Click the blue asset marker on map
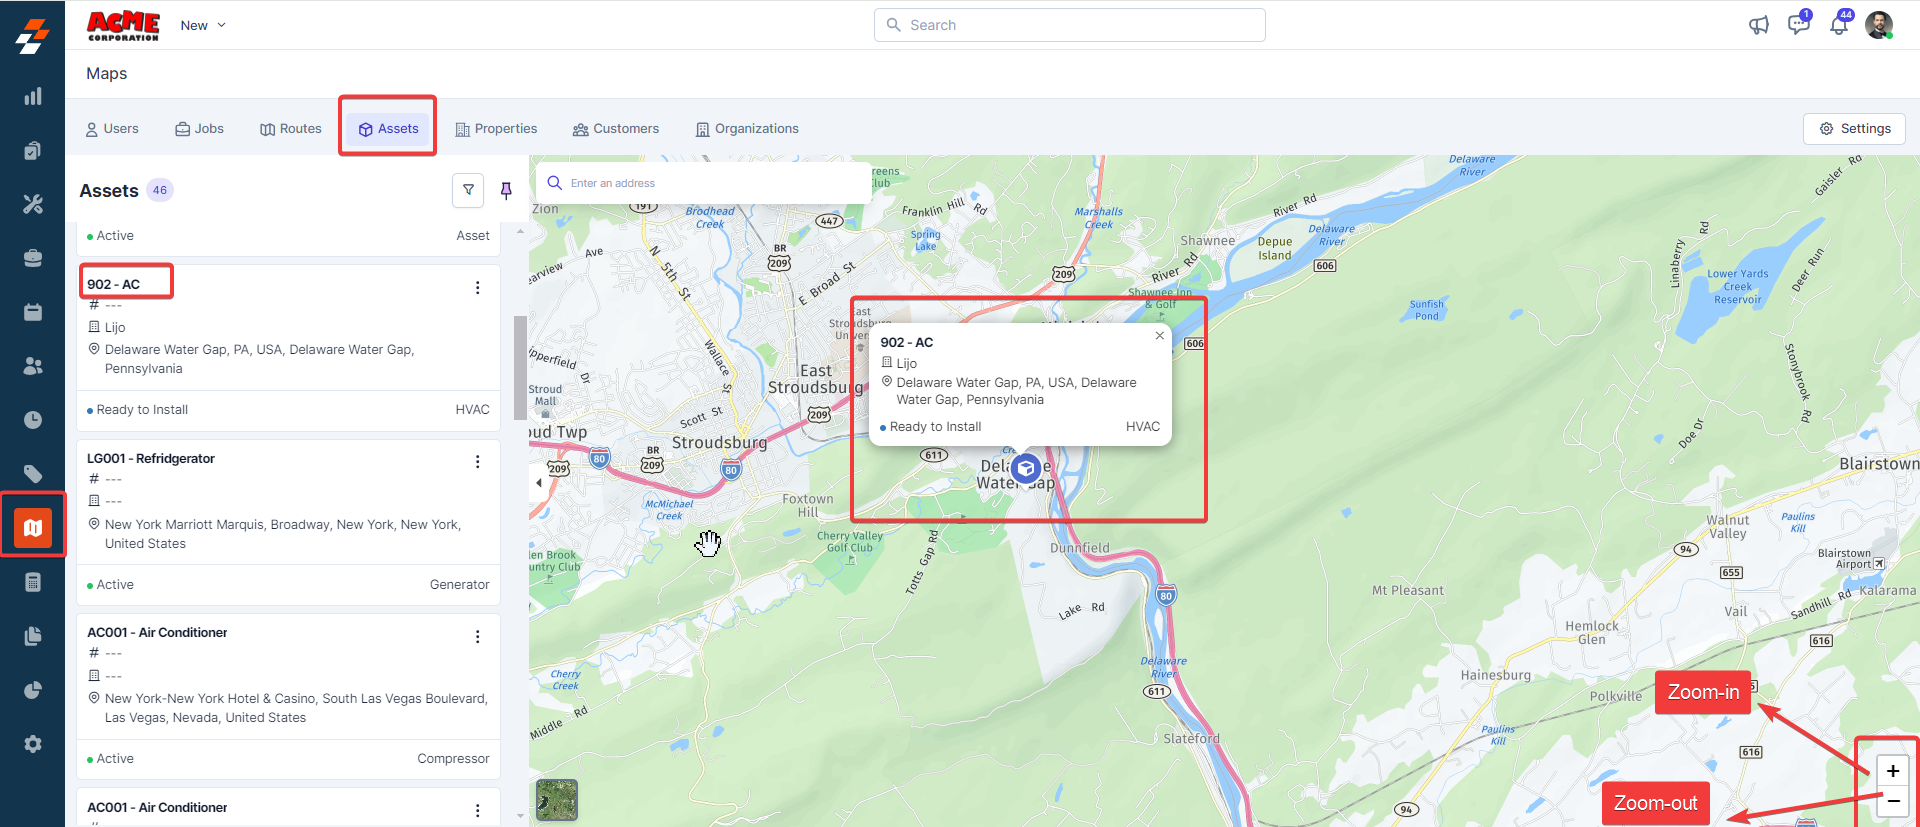Screen dimensions: 1920x827 click(1025, 468)
